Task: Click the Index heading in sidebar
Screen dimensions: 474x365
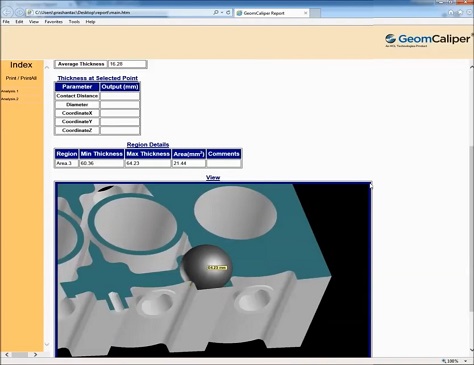Action: 21,65
